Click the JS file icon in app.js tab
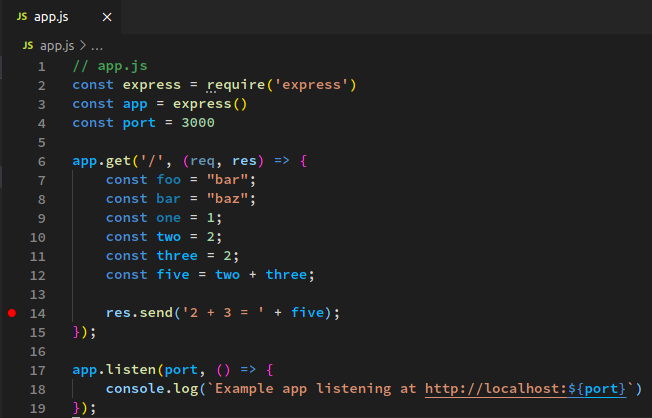Viewport: 652px width, 418px height. (x=22, y=17)
